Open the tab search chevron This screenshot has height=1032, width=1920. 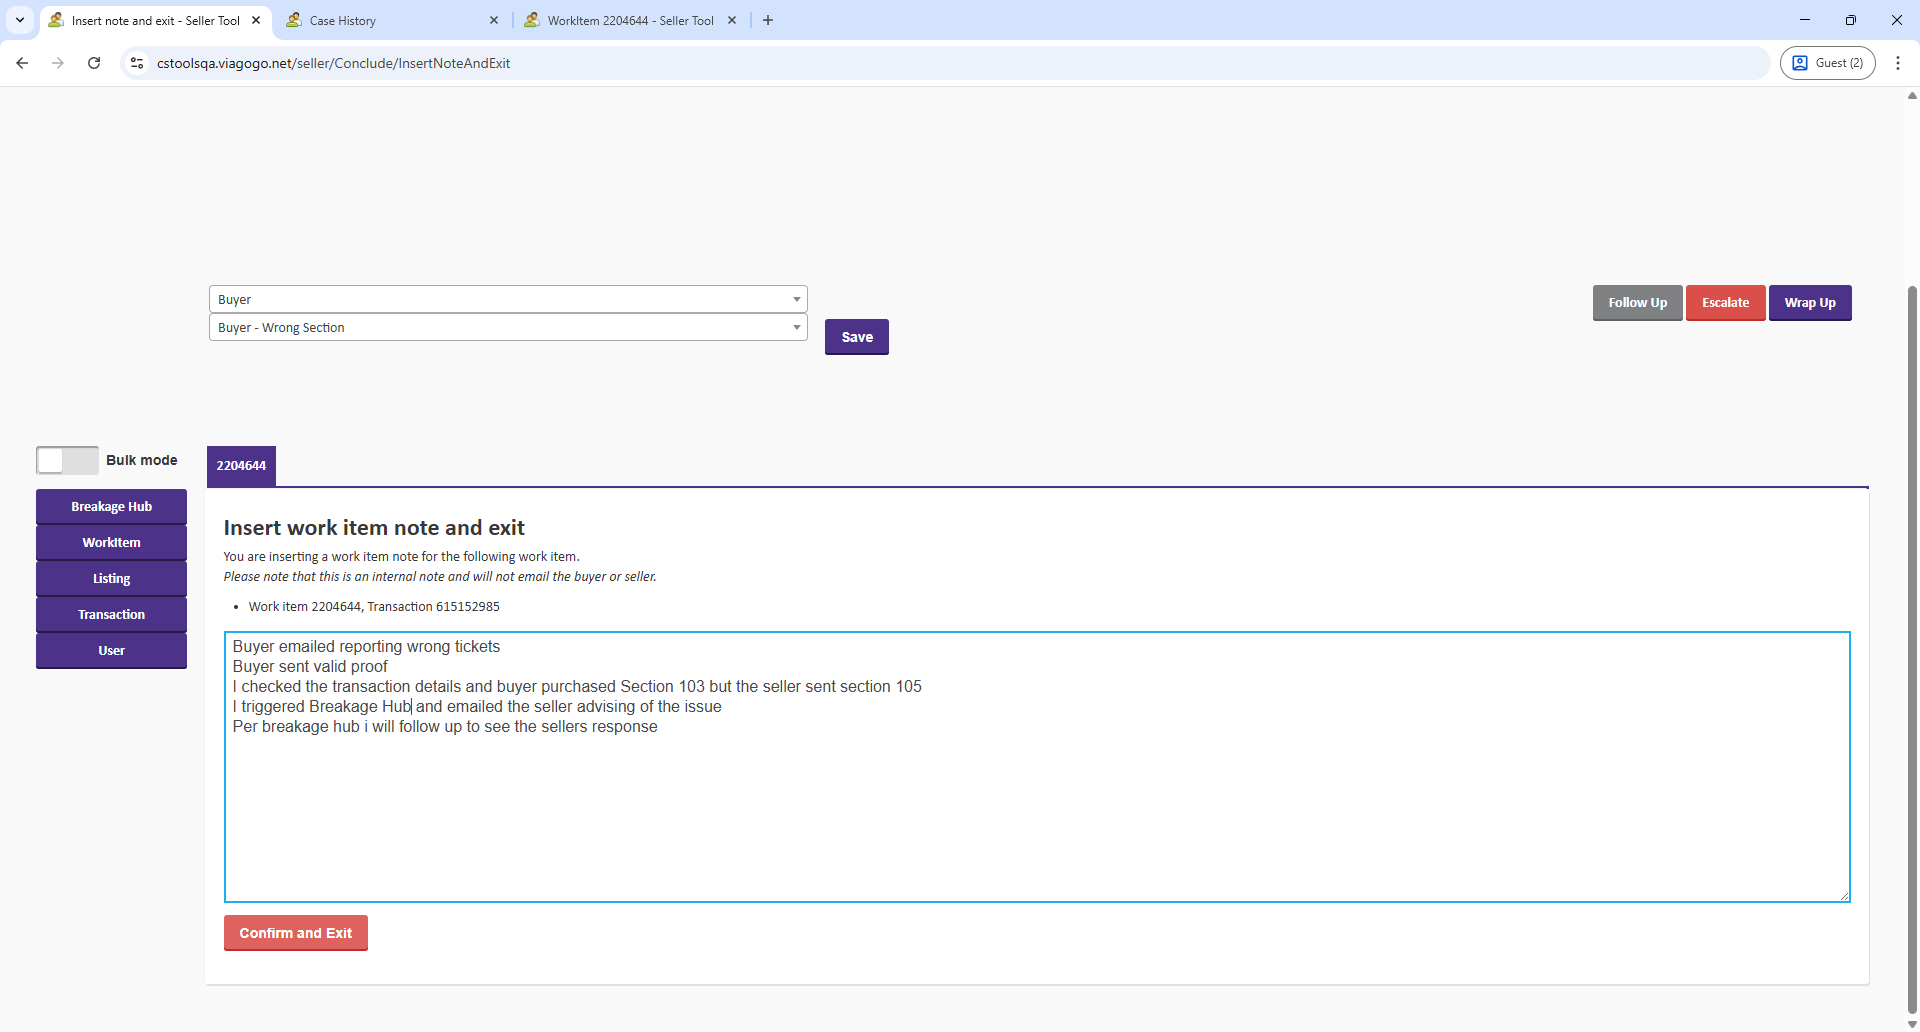[x=20, y=20]
